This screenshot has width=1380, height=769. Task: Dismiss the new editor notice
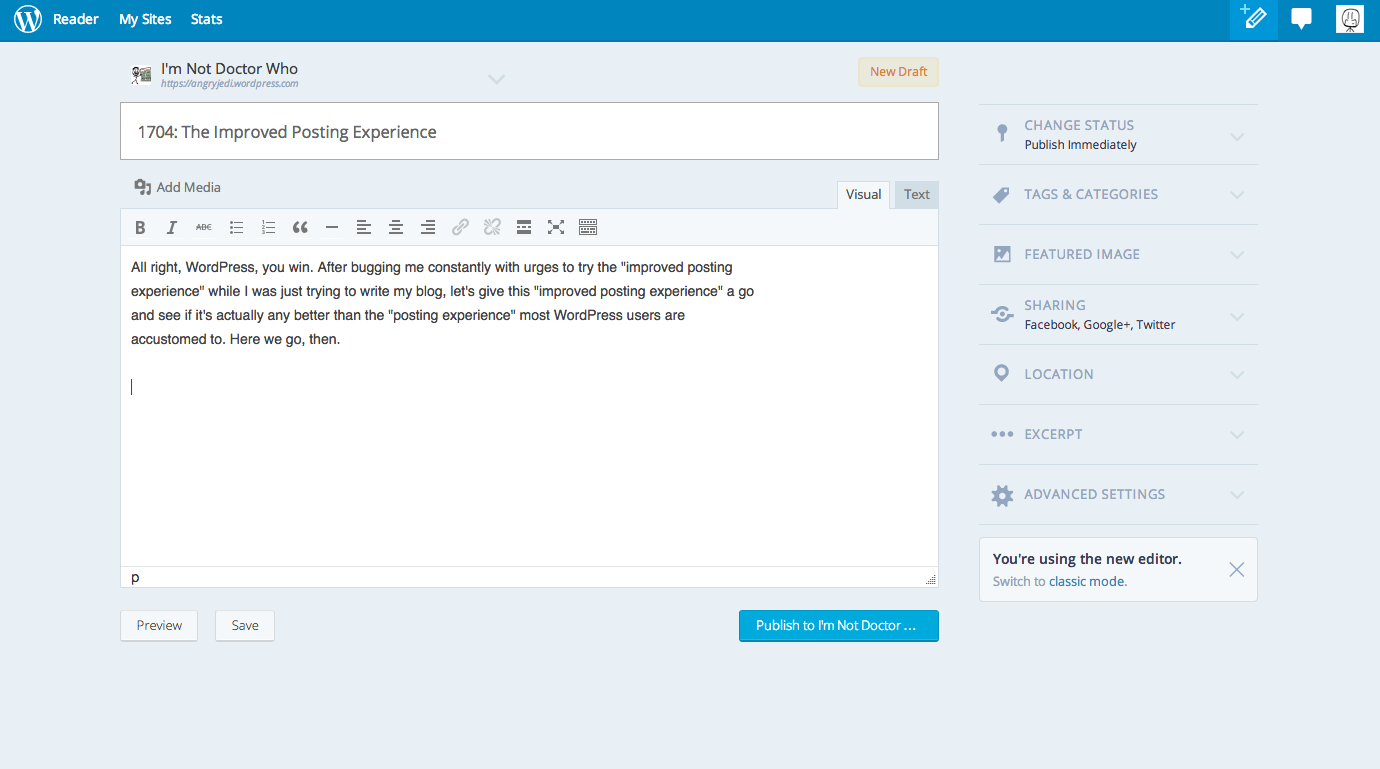click(x=1236, y=569)
